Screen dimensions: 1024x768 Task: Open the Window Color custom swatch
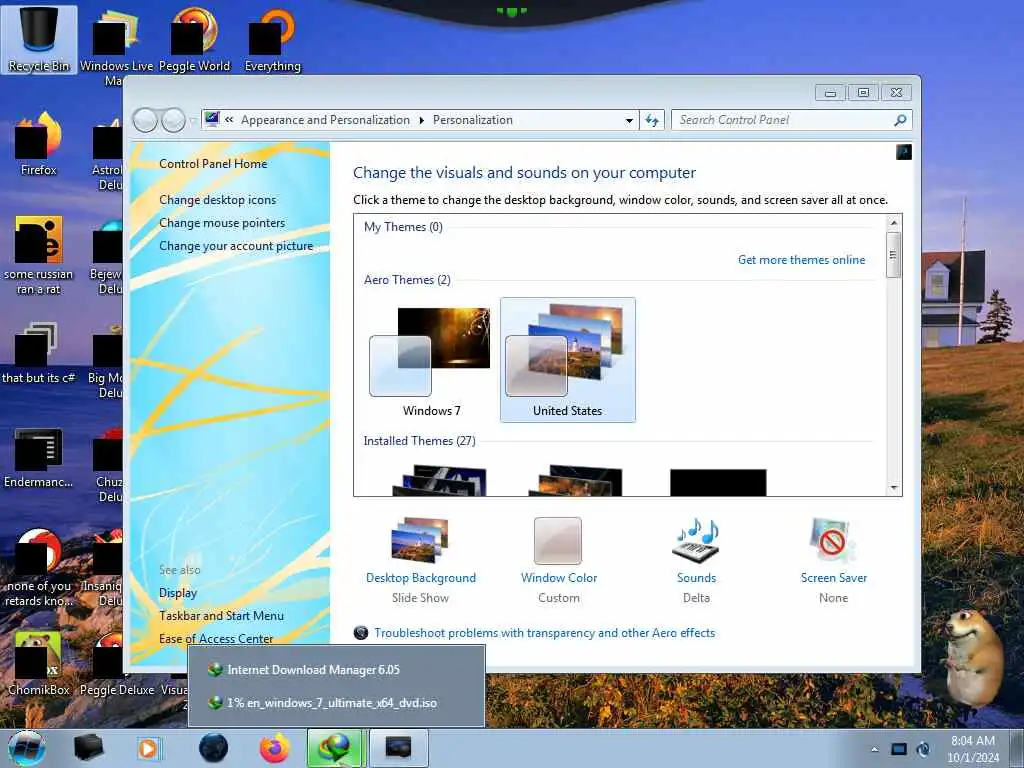pyautogui.click(x=558, y=541)
